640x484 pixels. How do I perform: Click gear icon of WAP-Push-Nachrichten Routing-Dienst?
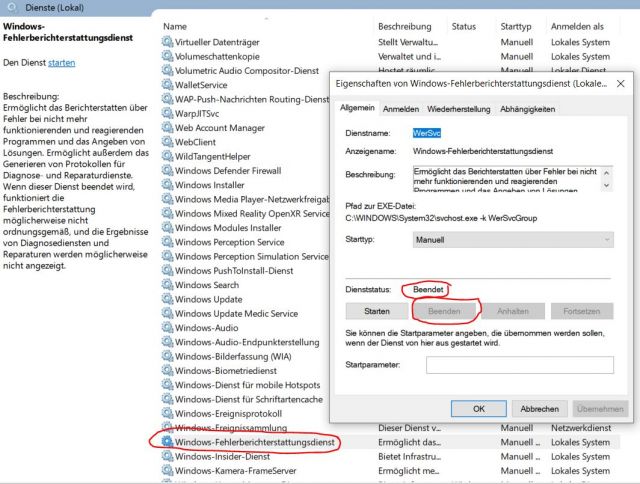click(x=167, y=99)
